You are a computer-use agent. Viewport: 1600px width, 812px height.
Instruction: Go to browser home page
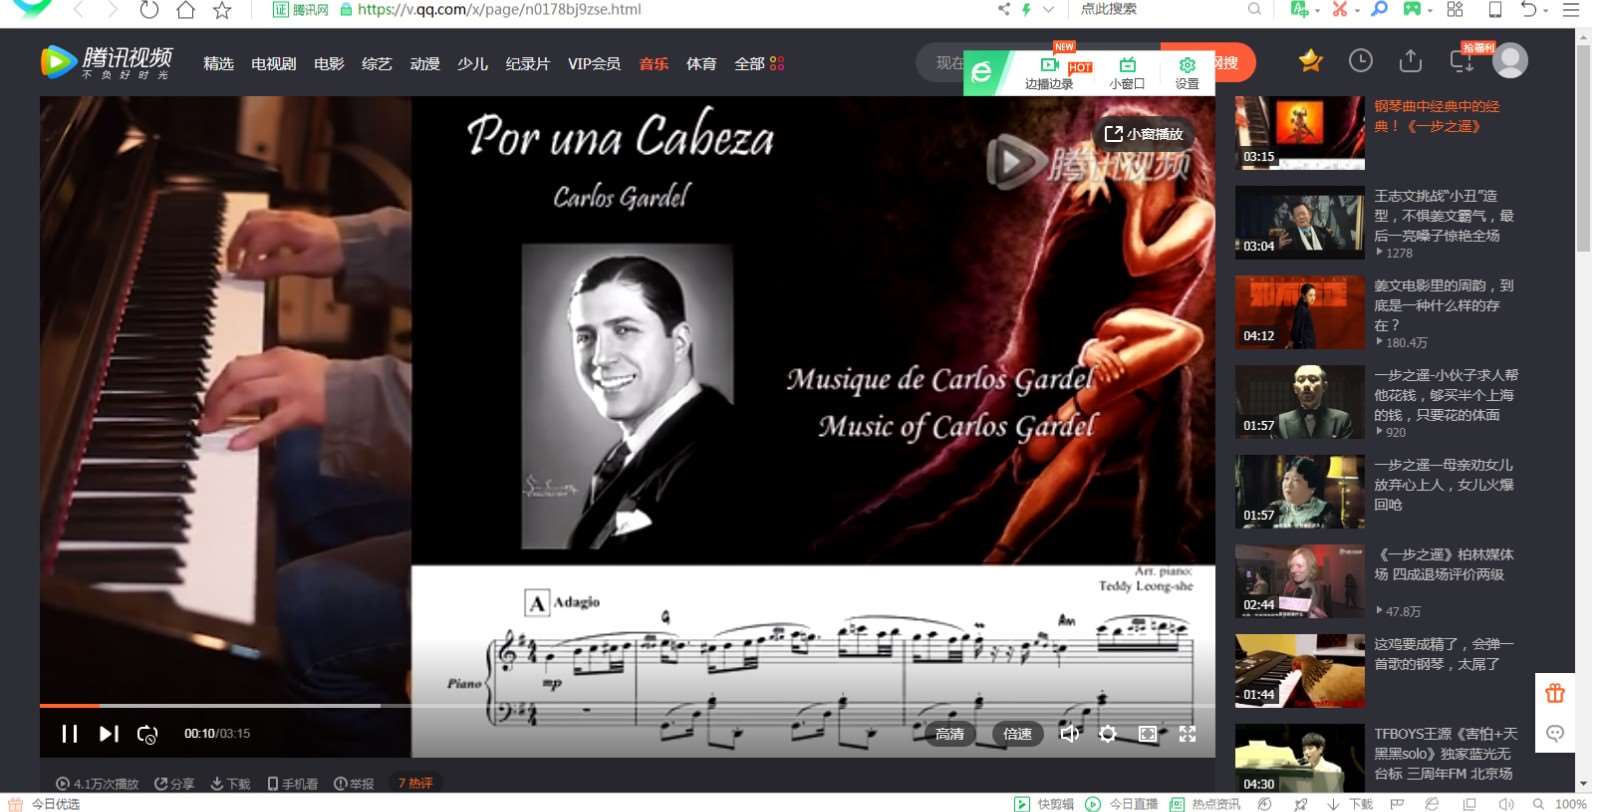click(x=185, y=10)
